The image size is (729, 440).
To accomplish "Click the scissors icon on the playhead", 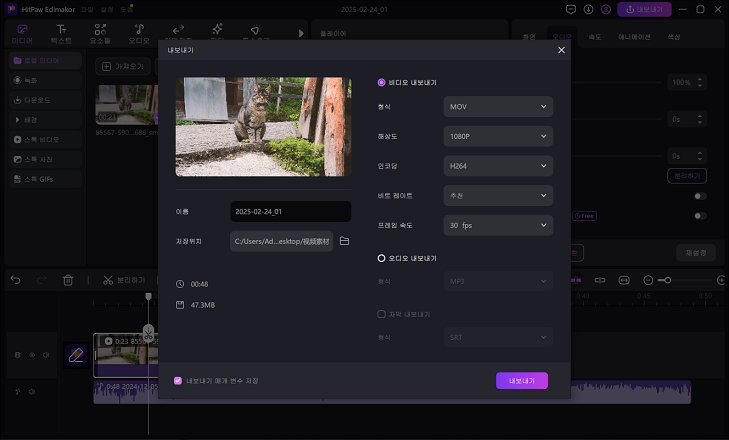I will pyautogui.click(x=148, y=333).
